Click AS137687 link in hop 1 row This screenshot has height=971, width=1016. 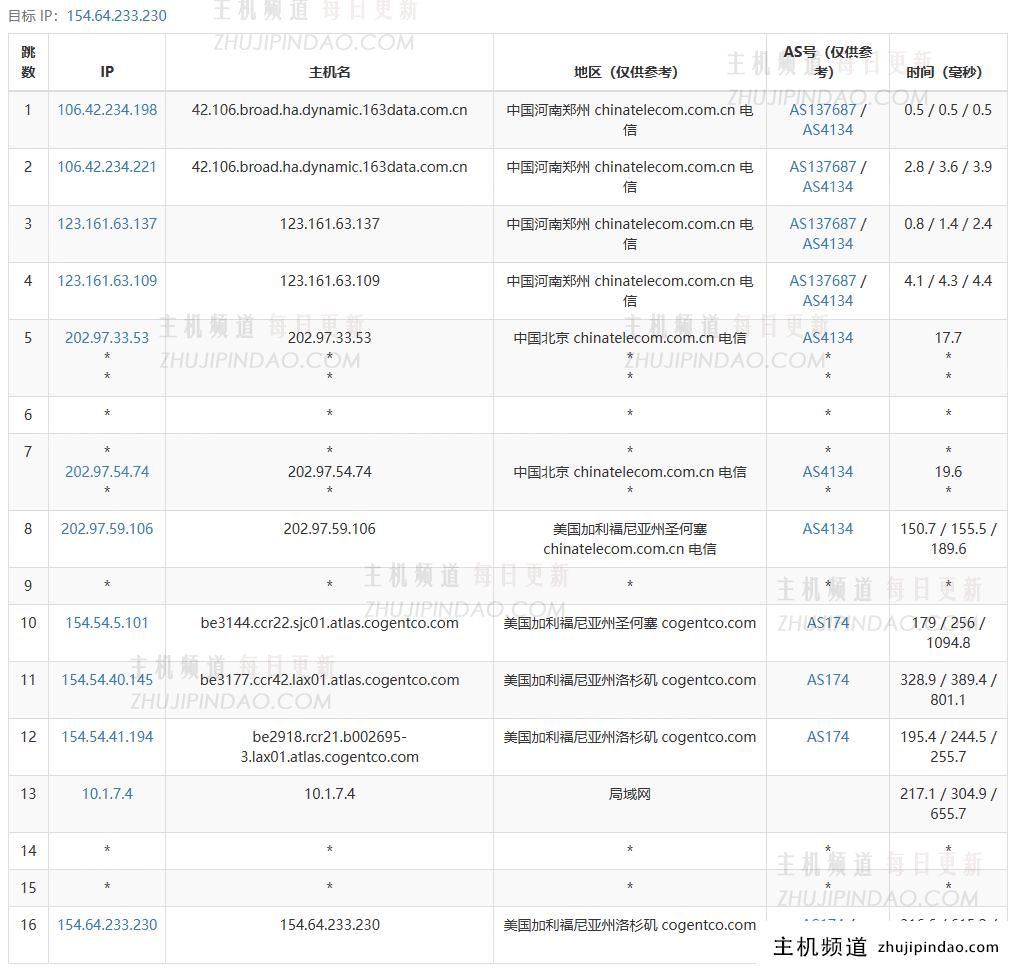click(822, 110)
